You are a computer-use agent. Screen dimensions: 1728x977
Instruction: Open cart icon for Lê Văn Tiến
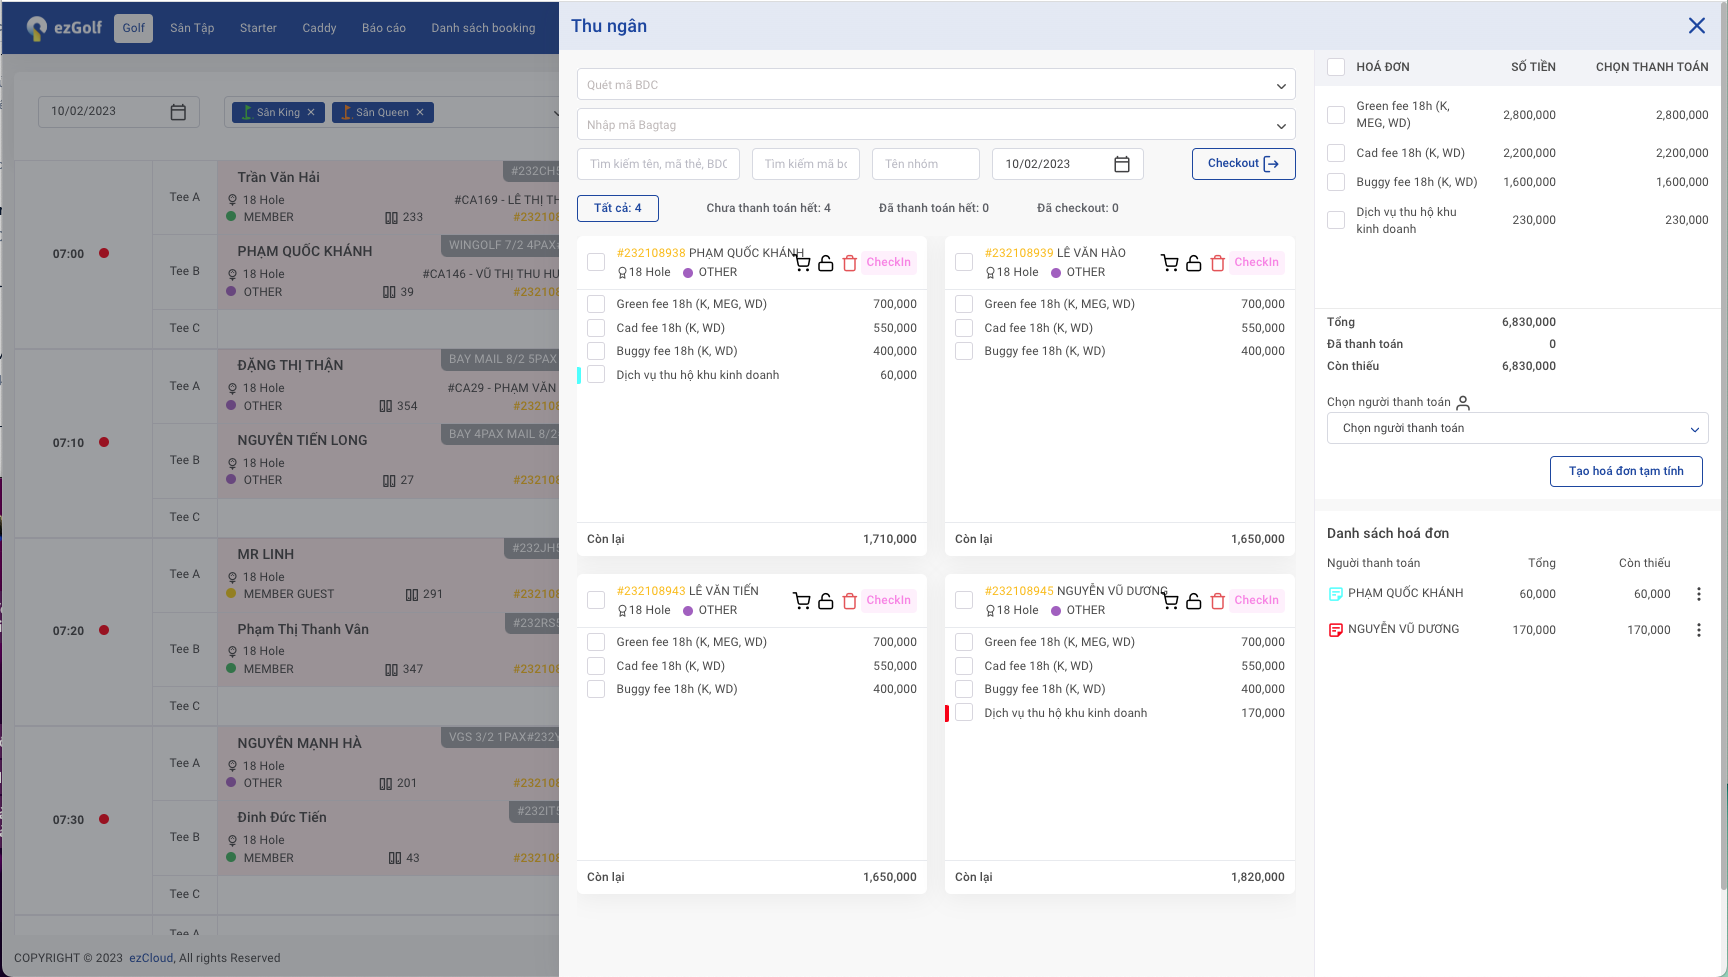pos(802,601)
